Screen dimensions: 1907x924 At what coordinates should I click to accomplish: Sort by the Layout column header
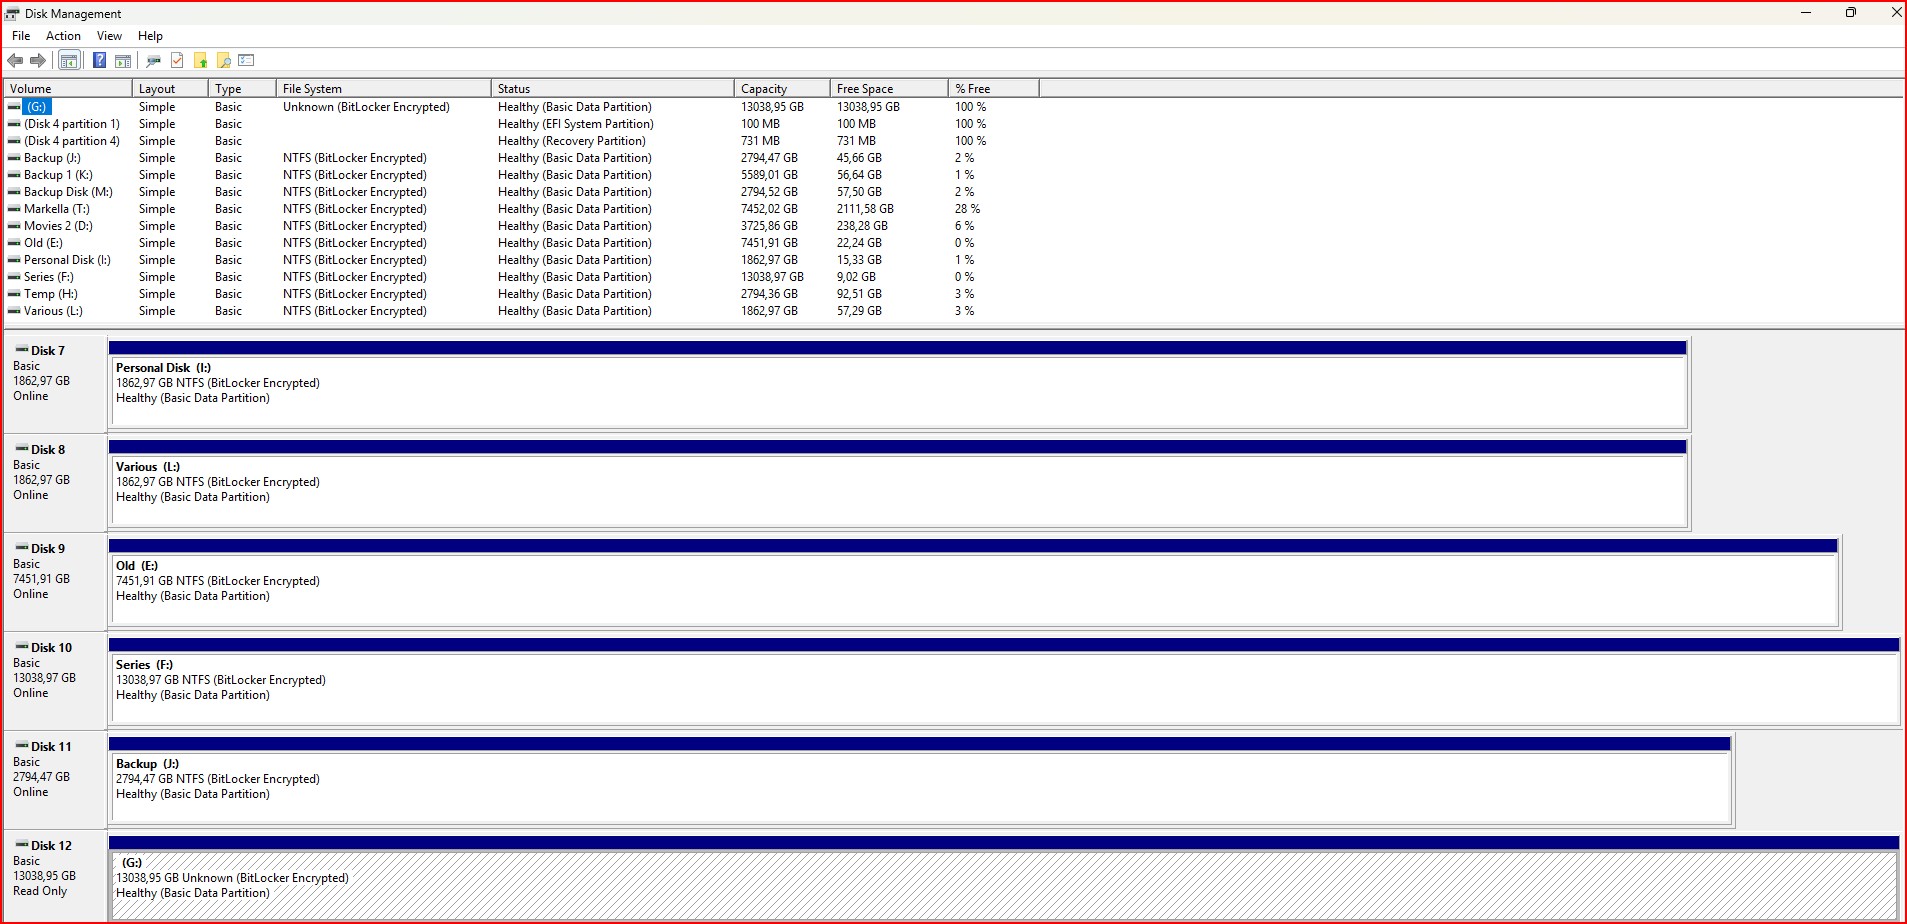[x=170, y=89]
